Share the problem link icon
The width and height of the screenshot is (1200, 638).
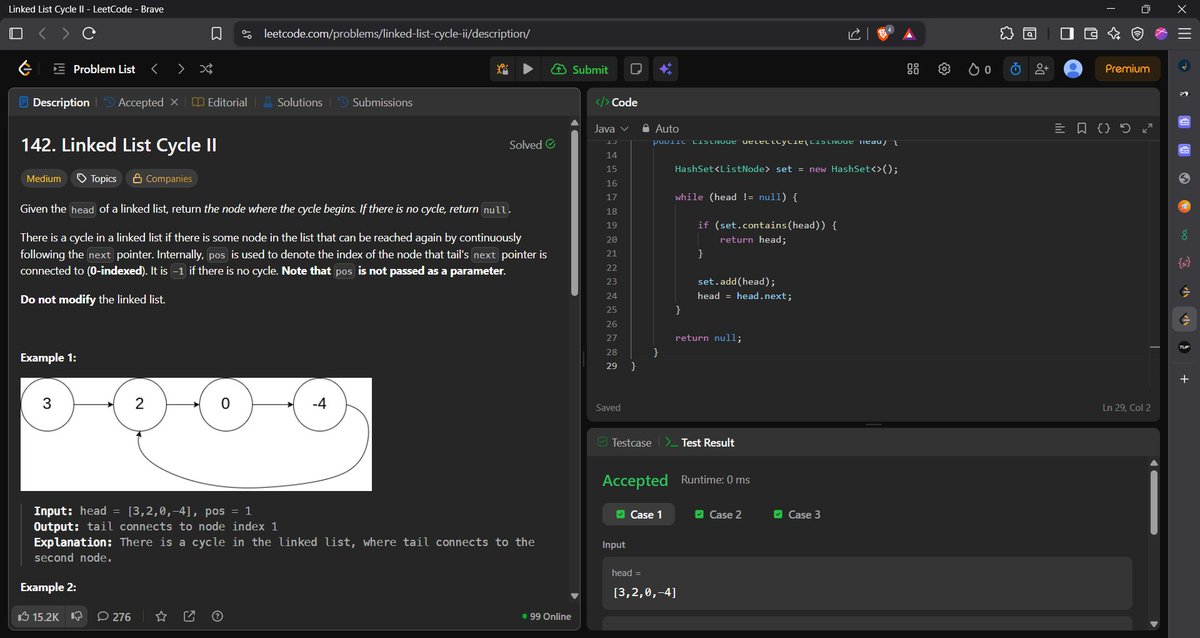pyautogui.click(x=189, y=616)
